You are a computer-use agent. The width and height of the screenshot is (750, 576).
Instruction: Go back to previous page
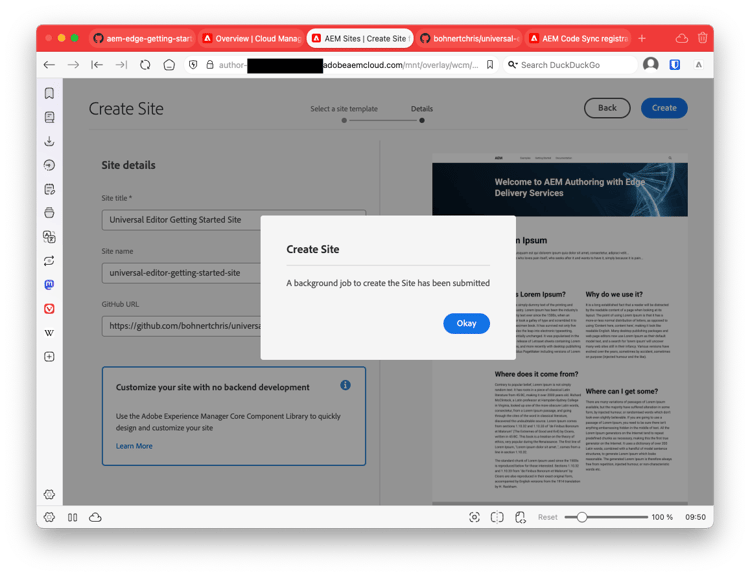tap(49, 65)
